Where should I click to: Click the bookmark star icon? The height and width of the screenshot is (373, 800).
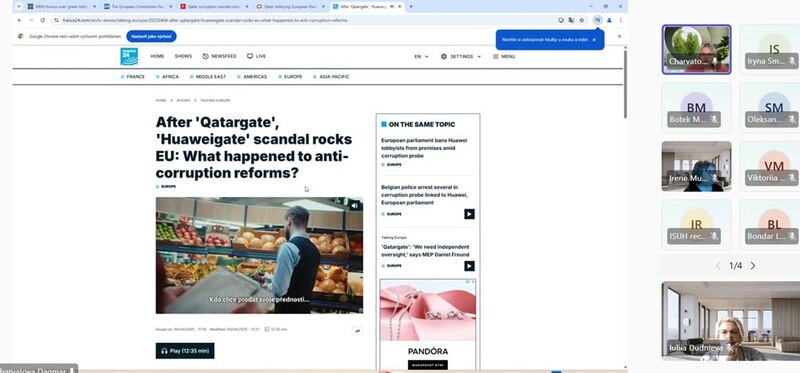pos(582,20)
